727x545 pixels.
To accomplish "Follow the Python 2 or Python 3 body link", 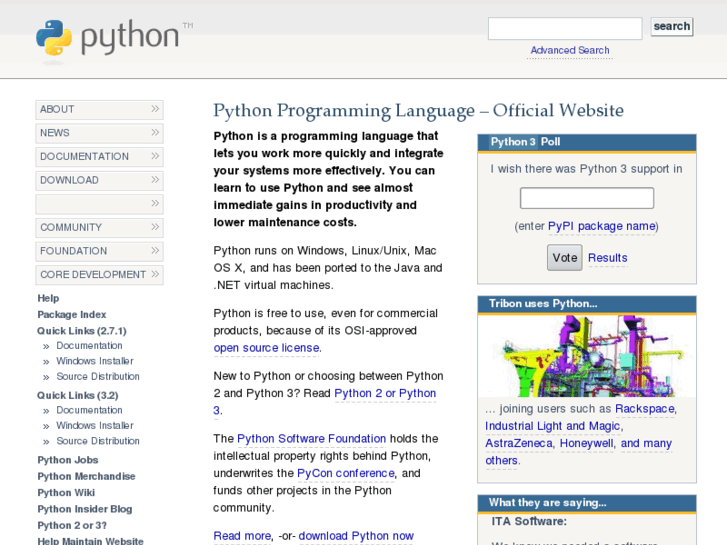I will click(385, 393).
